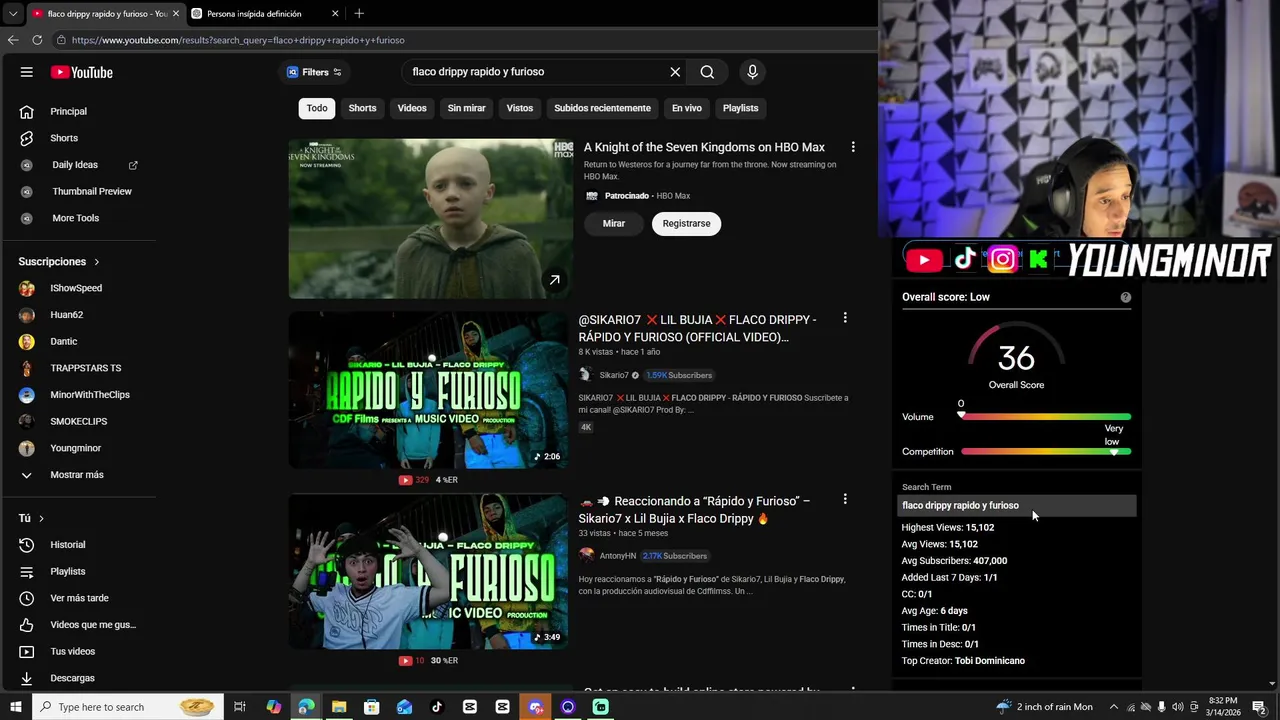Select the Todo filter chip
The image size is (1280, 720).
[317, 108]
